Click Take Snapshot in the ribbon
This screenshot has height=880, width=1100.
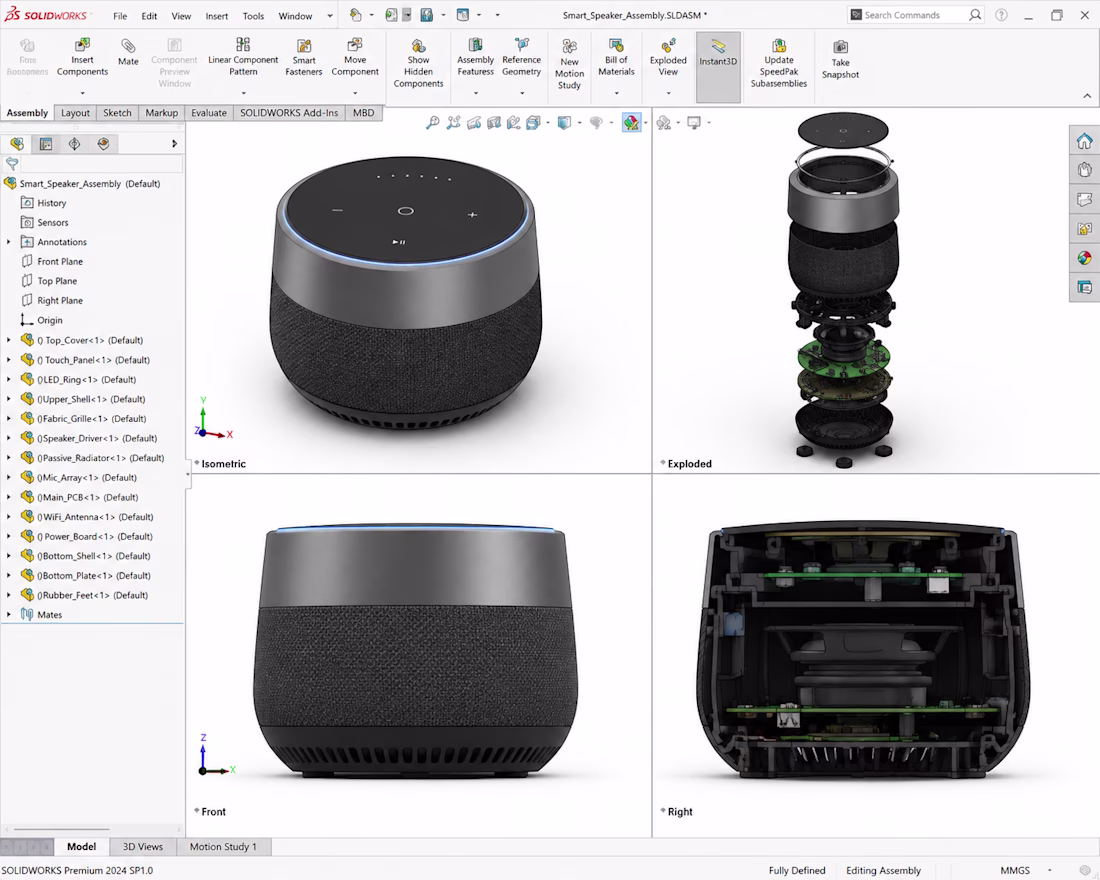click(840, 59)
